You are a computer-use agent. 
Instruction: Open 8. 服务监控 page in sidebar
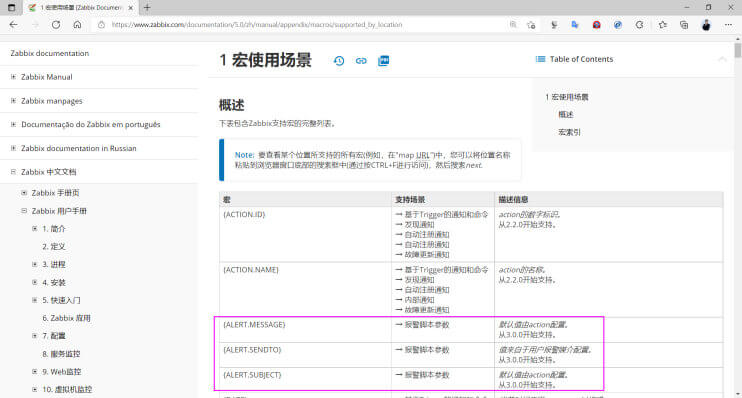pos(61,354)
